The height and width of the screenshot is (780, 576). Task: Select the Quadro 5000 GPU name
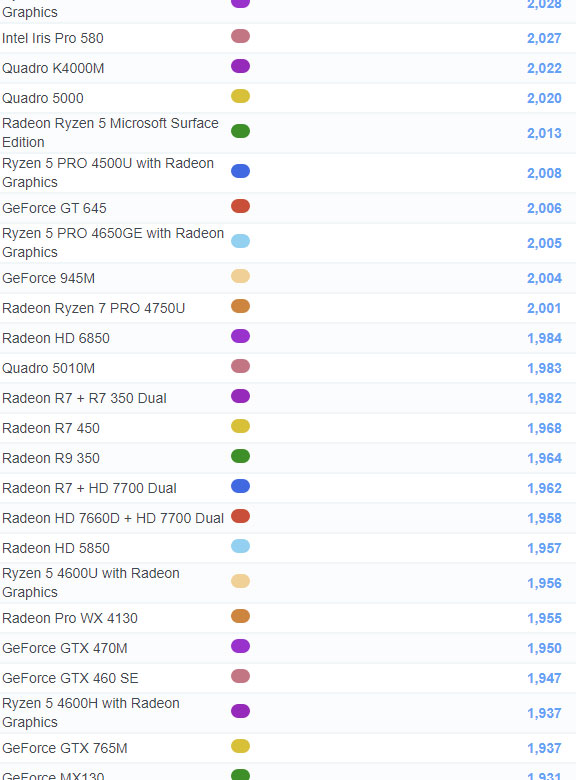coord(43,98)
